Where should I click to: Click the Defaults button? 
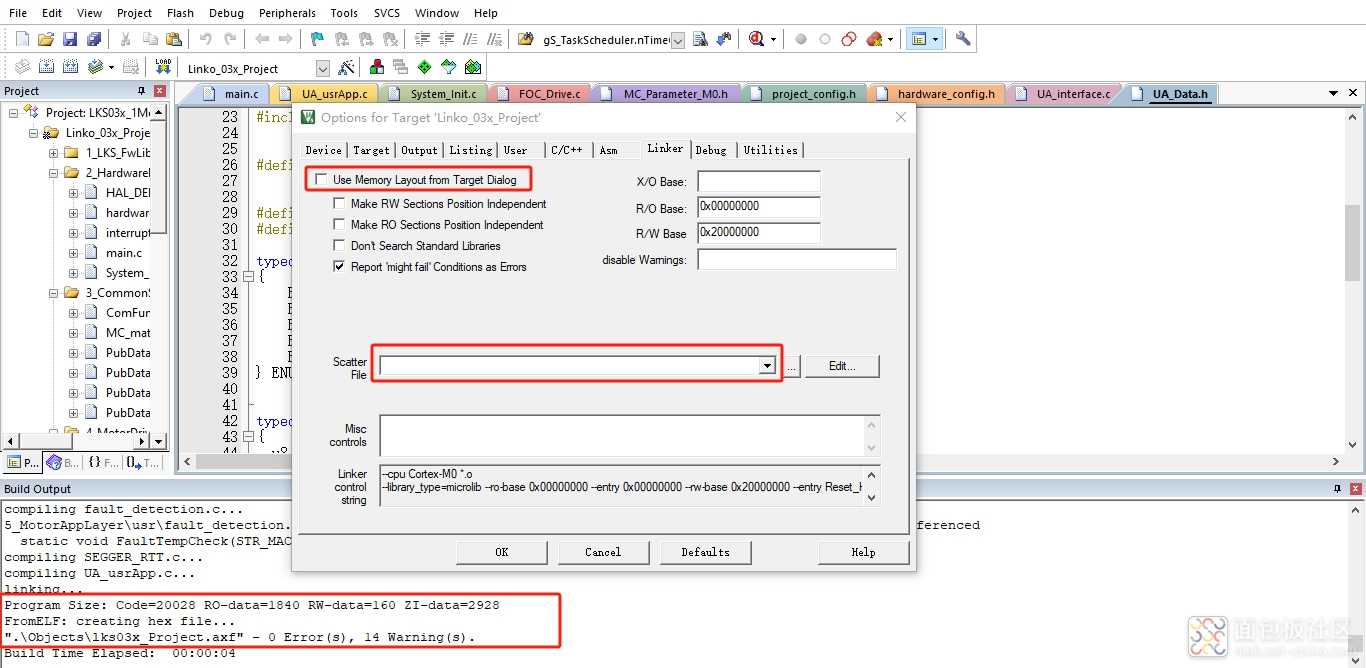coord(706,552)
